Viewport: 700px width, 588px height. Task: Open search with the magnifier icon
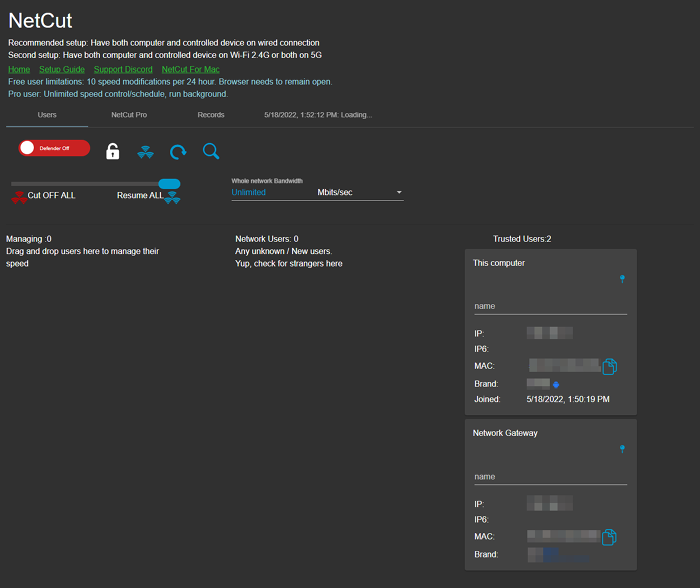point(211,151)
